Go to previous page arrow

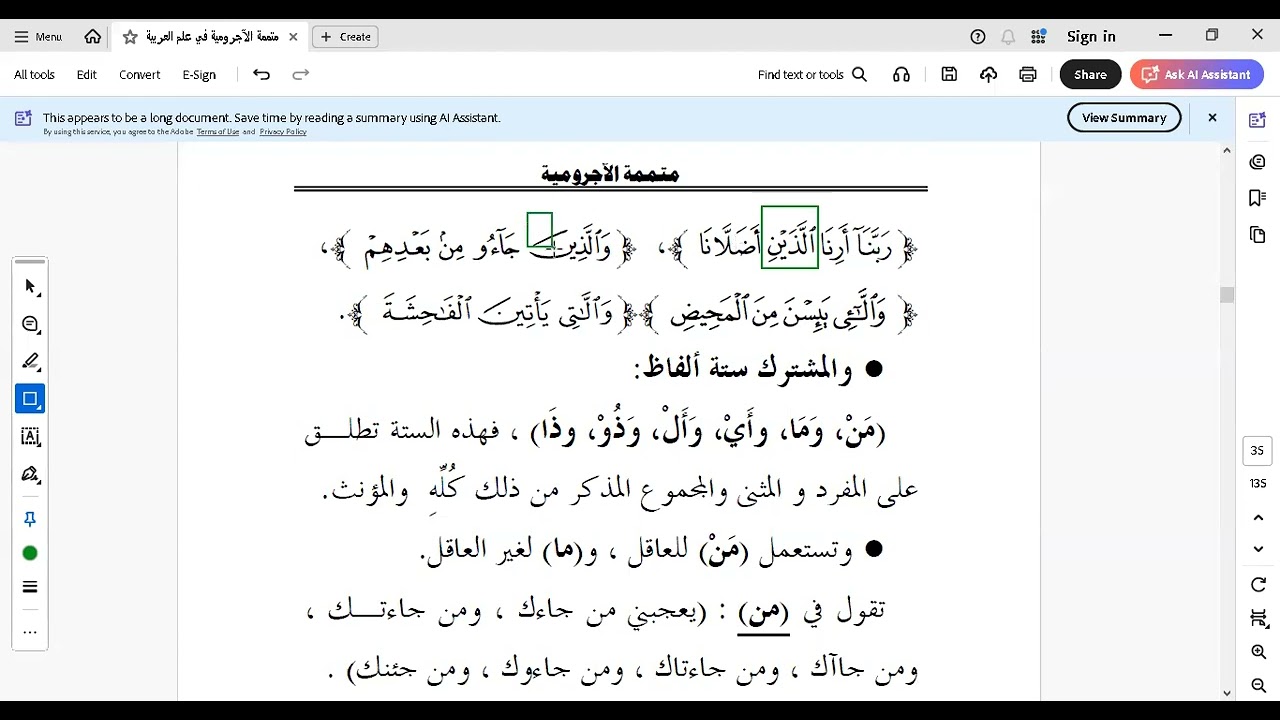point(1258,517)
